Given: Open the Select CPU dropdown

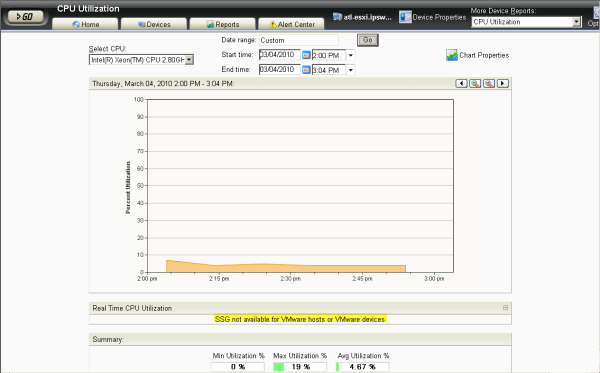Looking at the screenshot, I should point(141,60).
